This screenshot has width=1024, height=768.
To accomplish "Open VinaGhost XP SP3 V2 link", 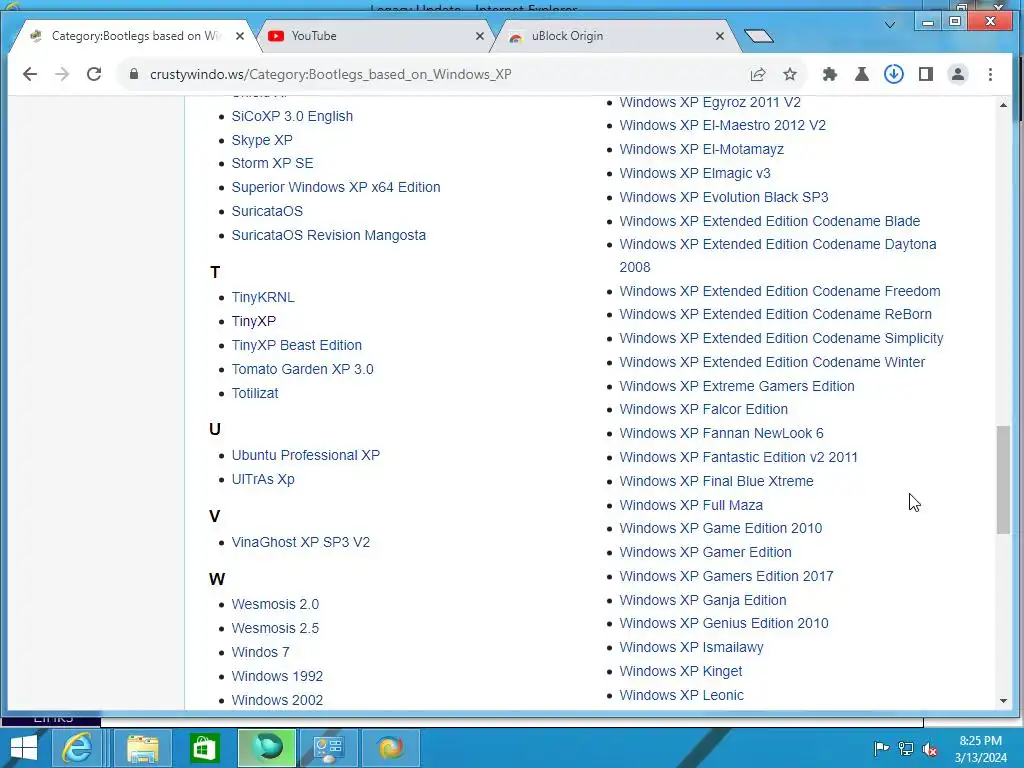I will 300,542.
